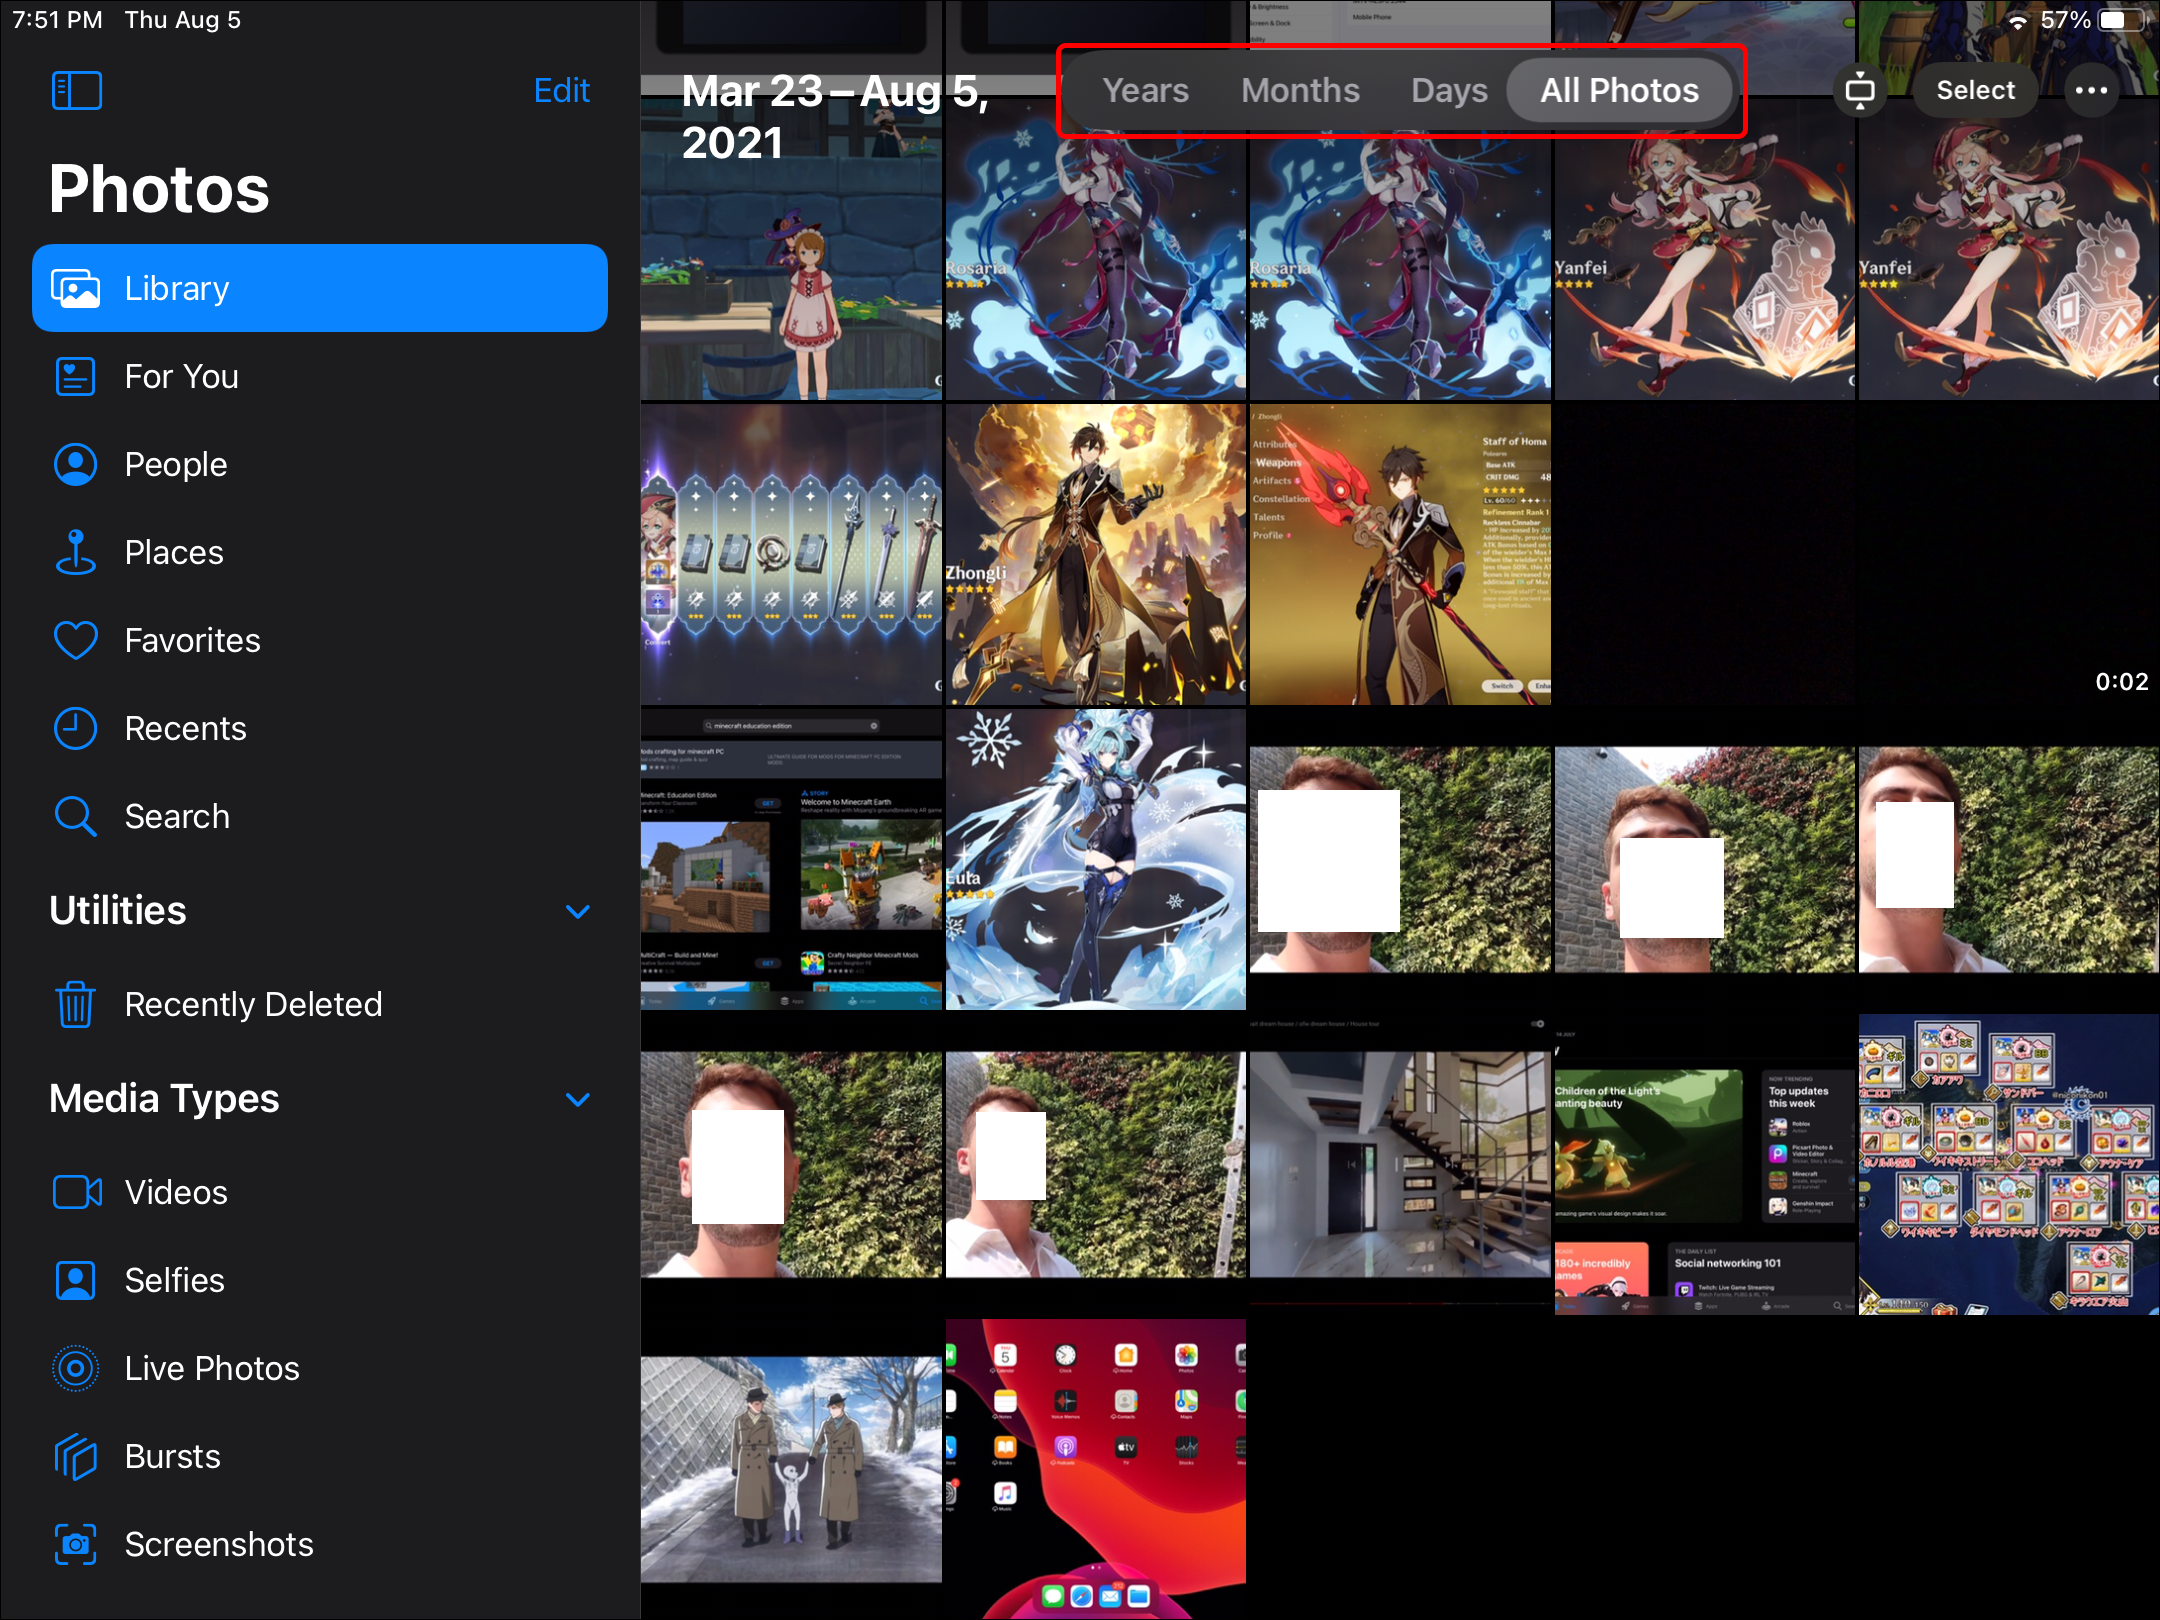The image size is (2160, 1620).
Task: Toggle the sidebar panel icon
Action: click(77, 90)
